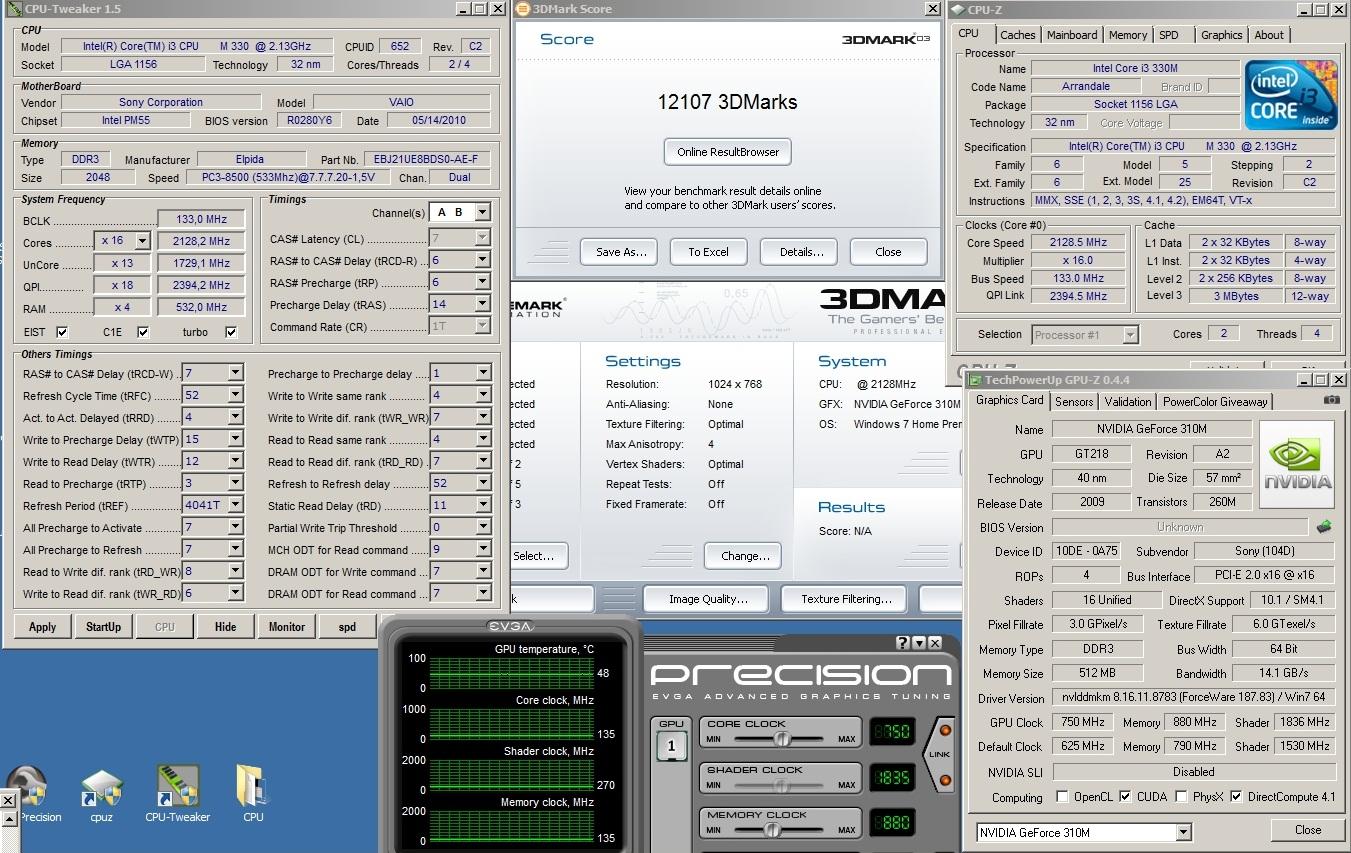Viewport: 1351px width, 853px height.
Task: Click the help question mark in EVGA Precision
Action: click(x=903, y=643)
